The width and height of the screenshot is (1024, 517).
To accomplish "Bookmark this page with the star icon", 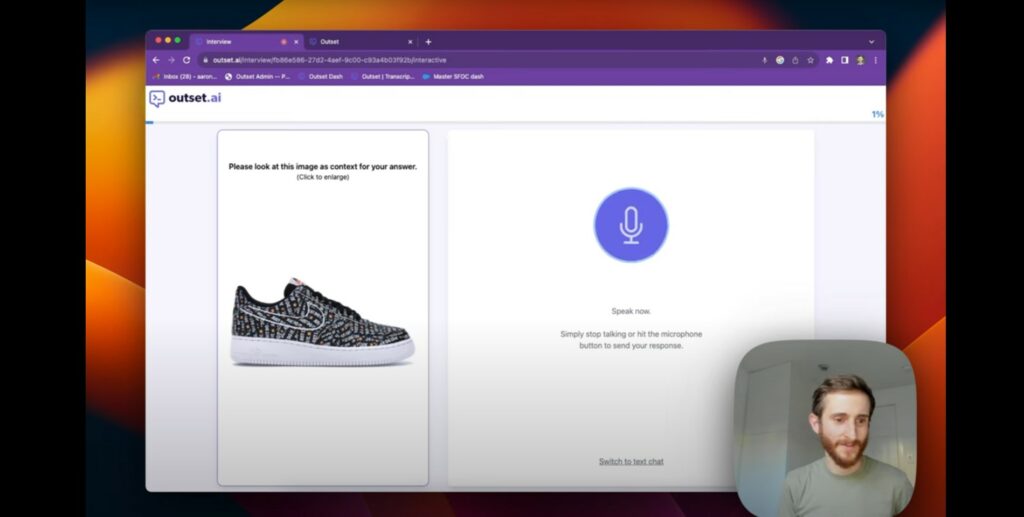I will click(810, 60).
